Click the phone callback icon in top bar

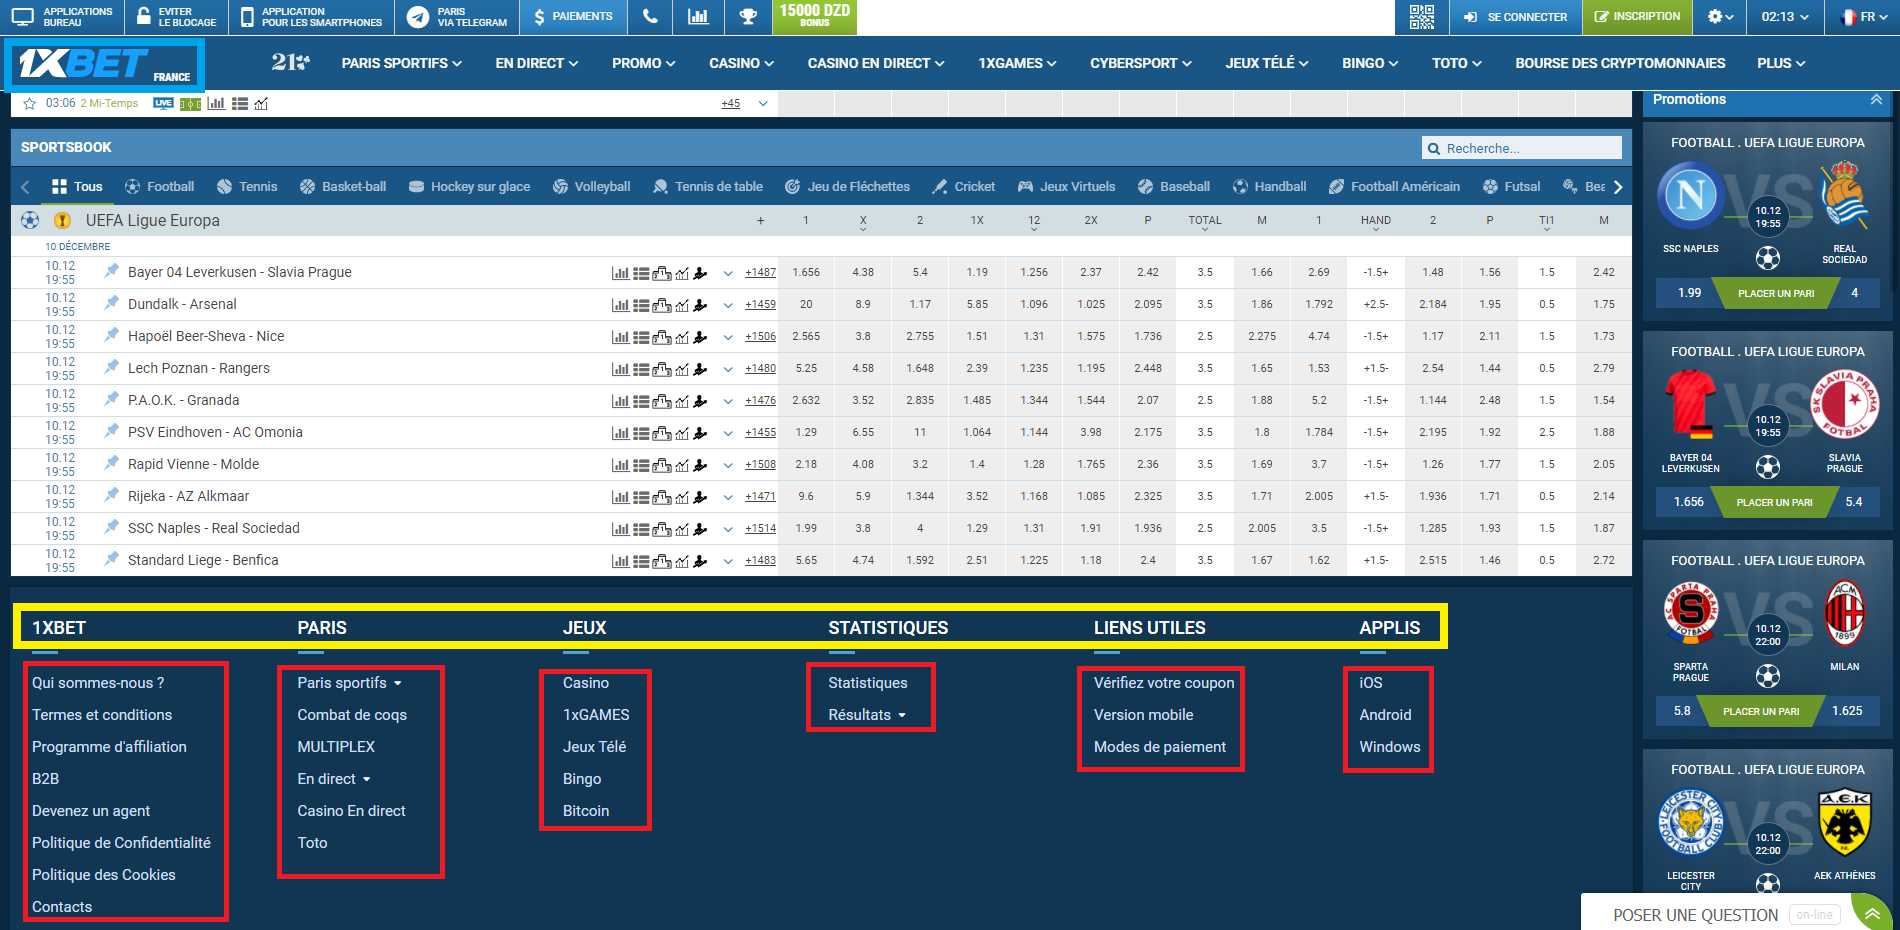(650, 17)
